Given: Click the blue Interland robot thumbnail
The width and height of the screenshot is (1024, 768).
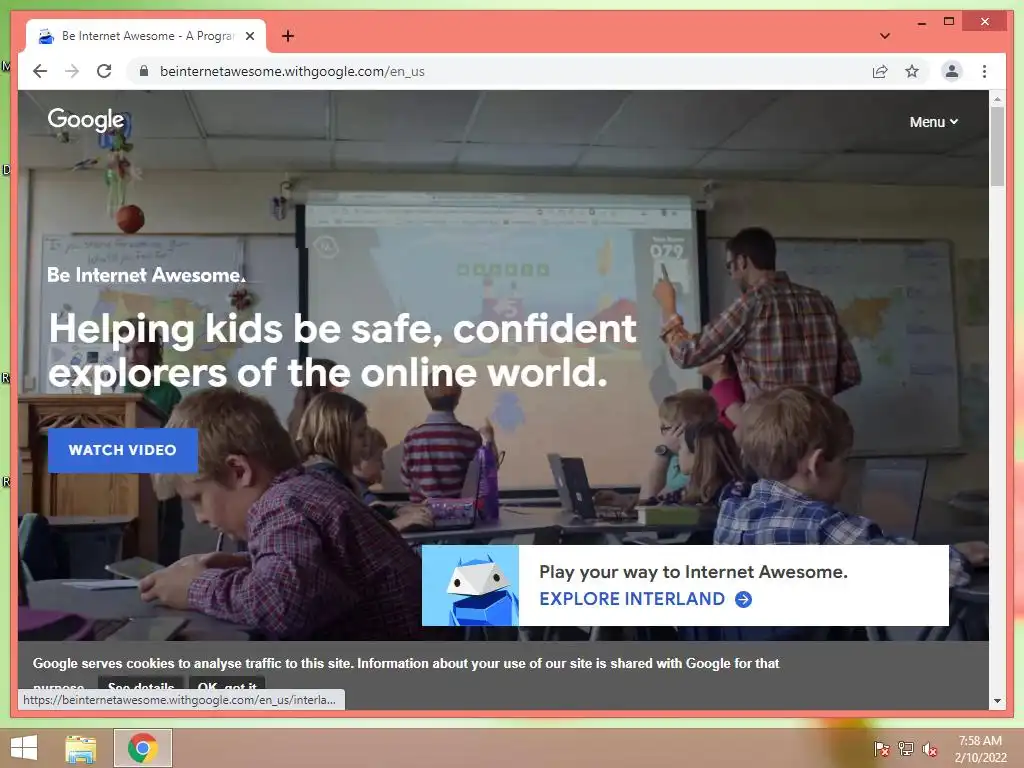Looking at the screenshot, I should tap(470, 585).
